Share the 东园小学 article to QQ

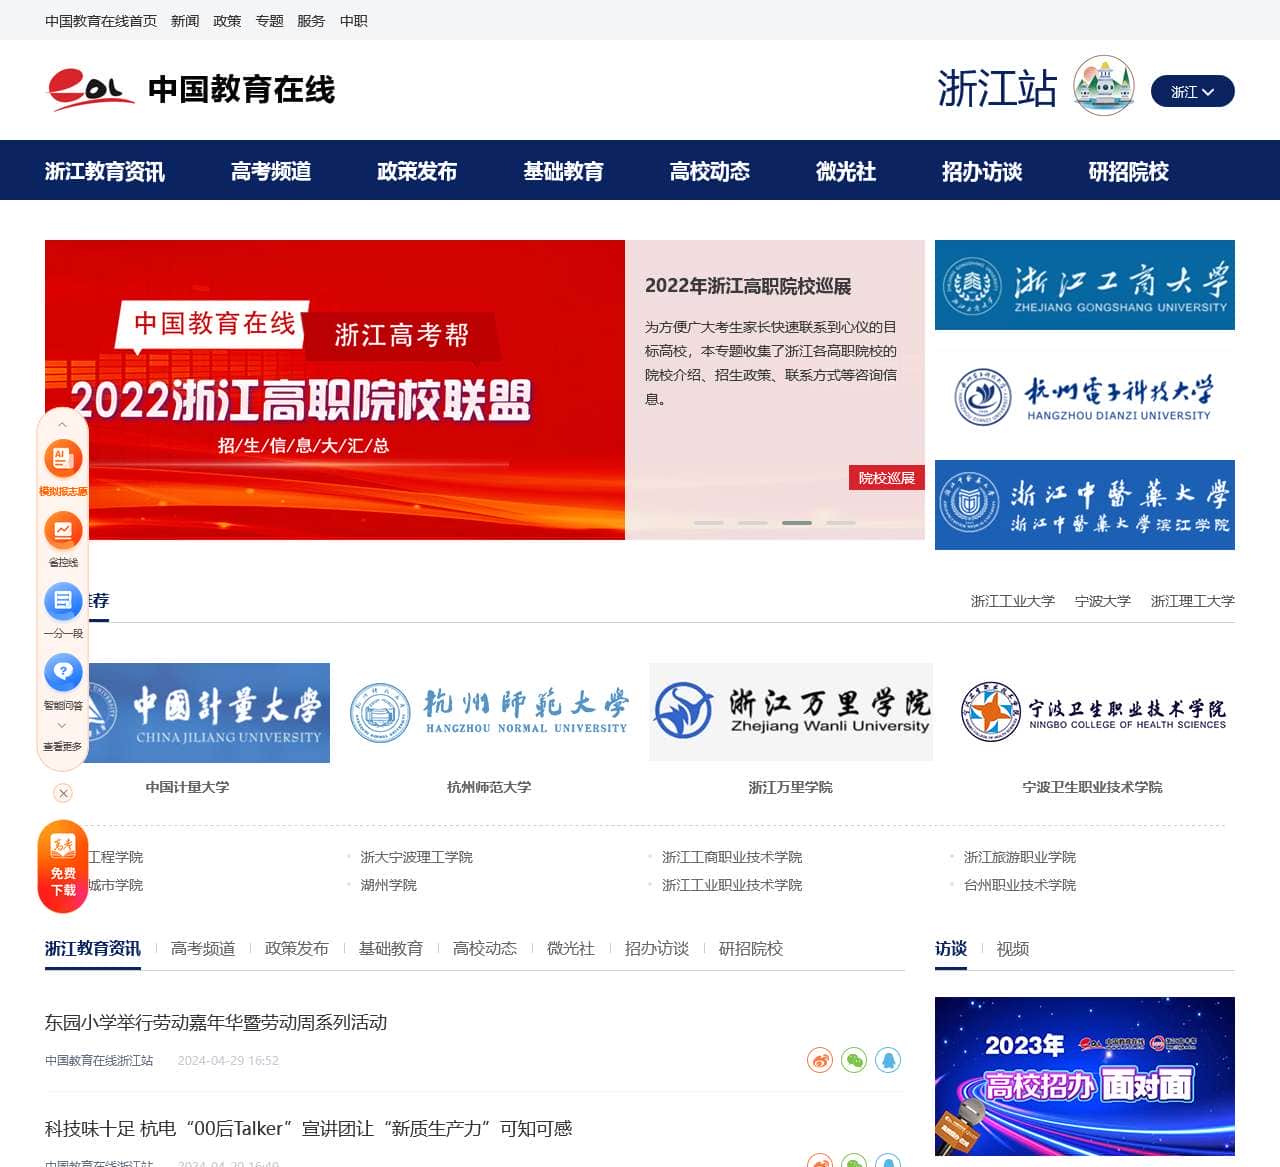pos(888,1060)
